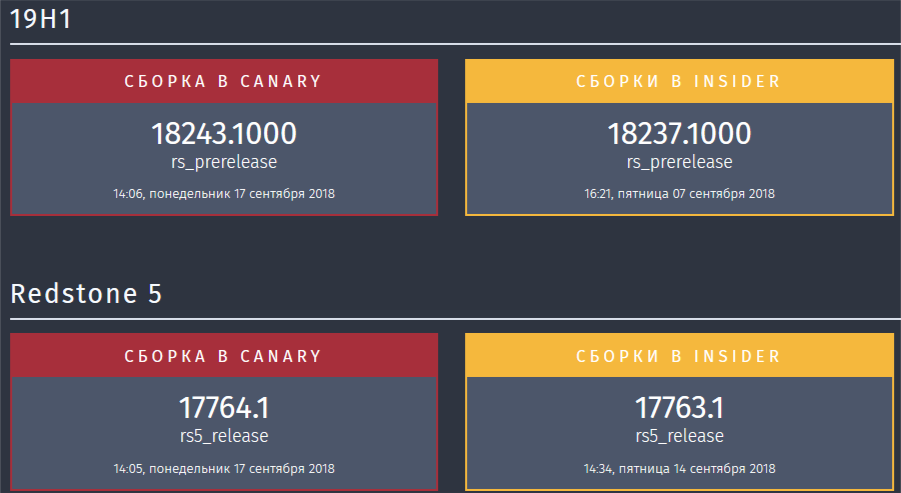
Task: Select the red Canary header under 19H1
Action: (x=224, y=81)
